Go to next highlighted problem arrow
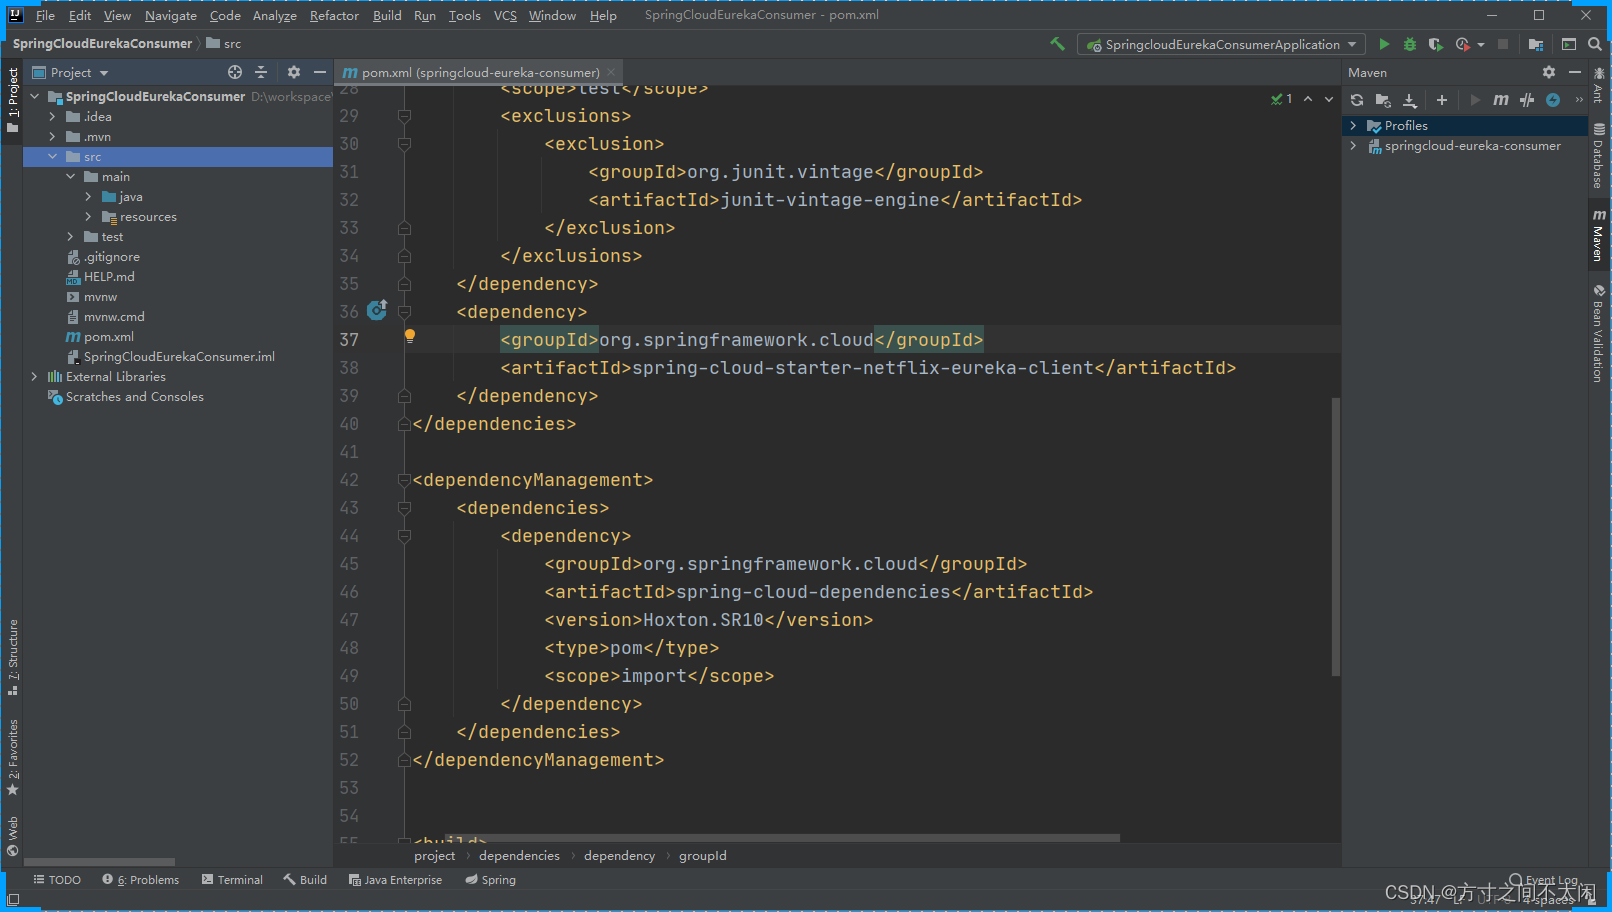This screenshot has height=912, width=1612. (x=1329, y=99)
